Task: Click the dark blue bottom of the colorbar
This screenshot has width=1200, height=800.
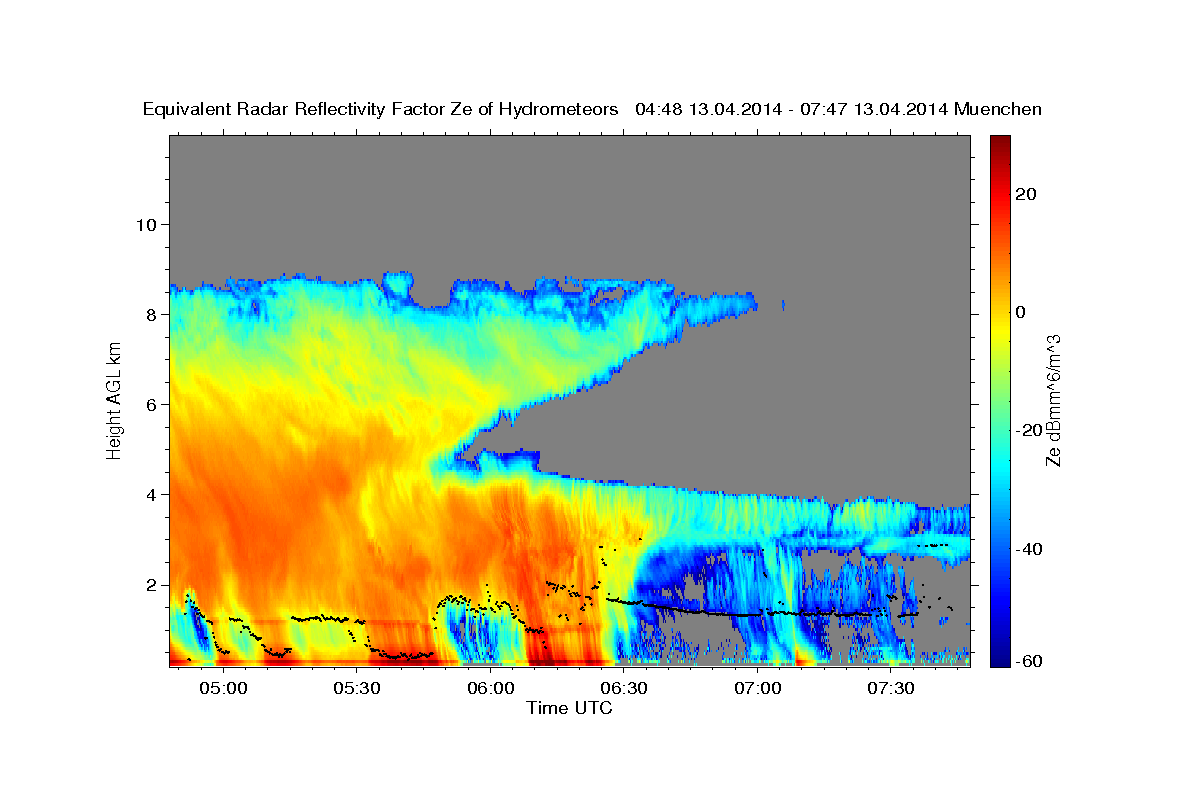Action: click(x=999, y=656)
